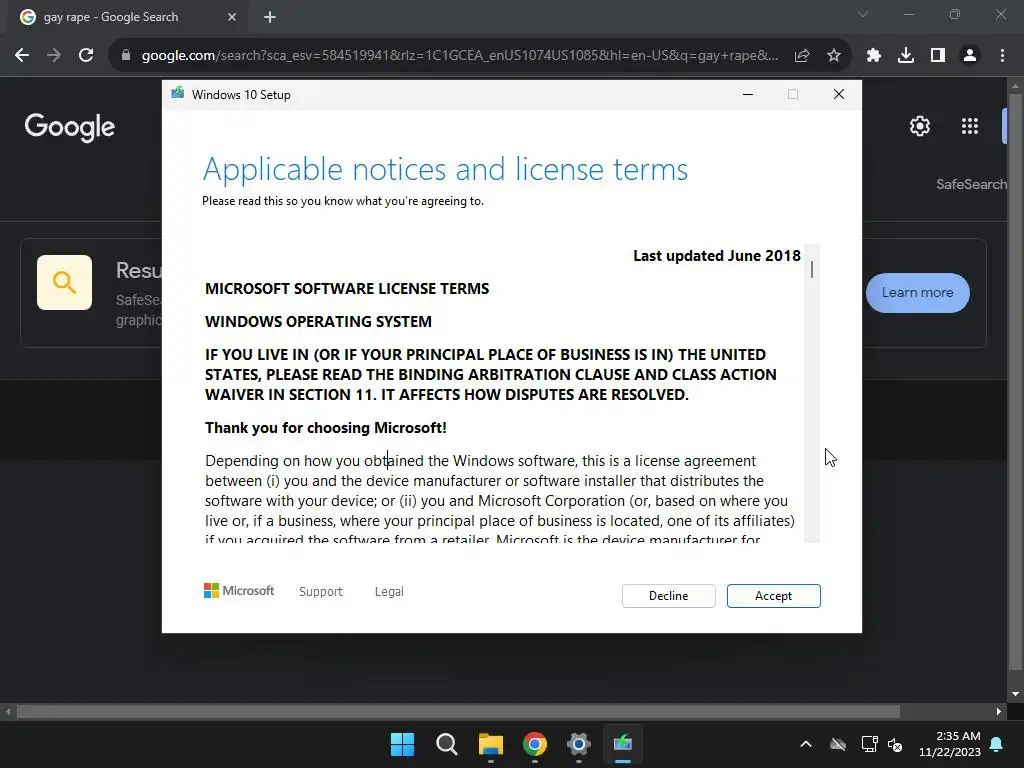Open Chrome from the taskbar
The image size is (1024, 768).
click(535, 744)
